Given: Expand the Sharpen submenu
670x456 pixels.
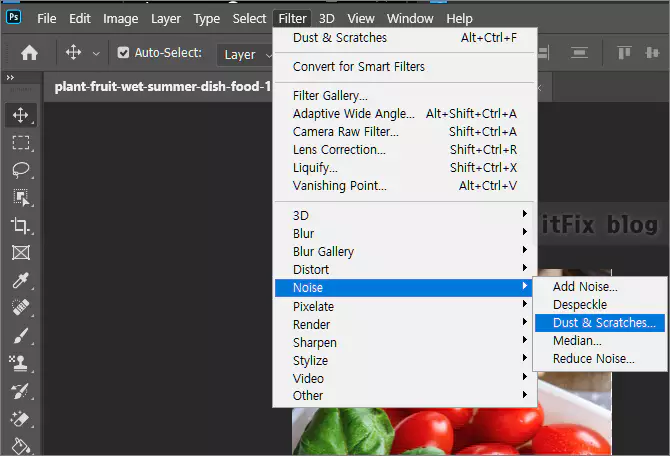Looking at the screenshot, I should 404,342.
